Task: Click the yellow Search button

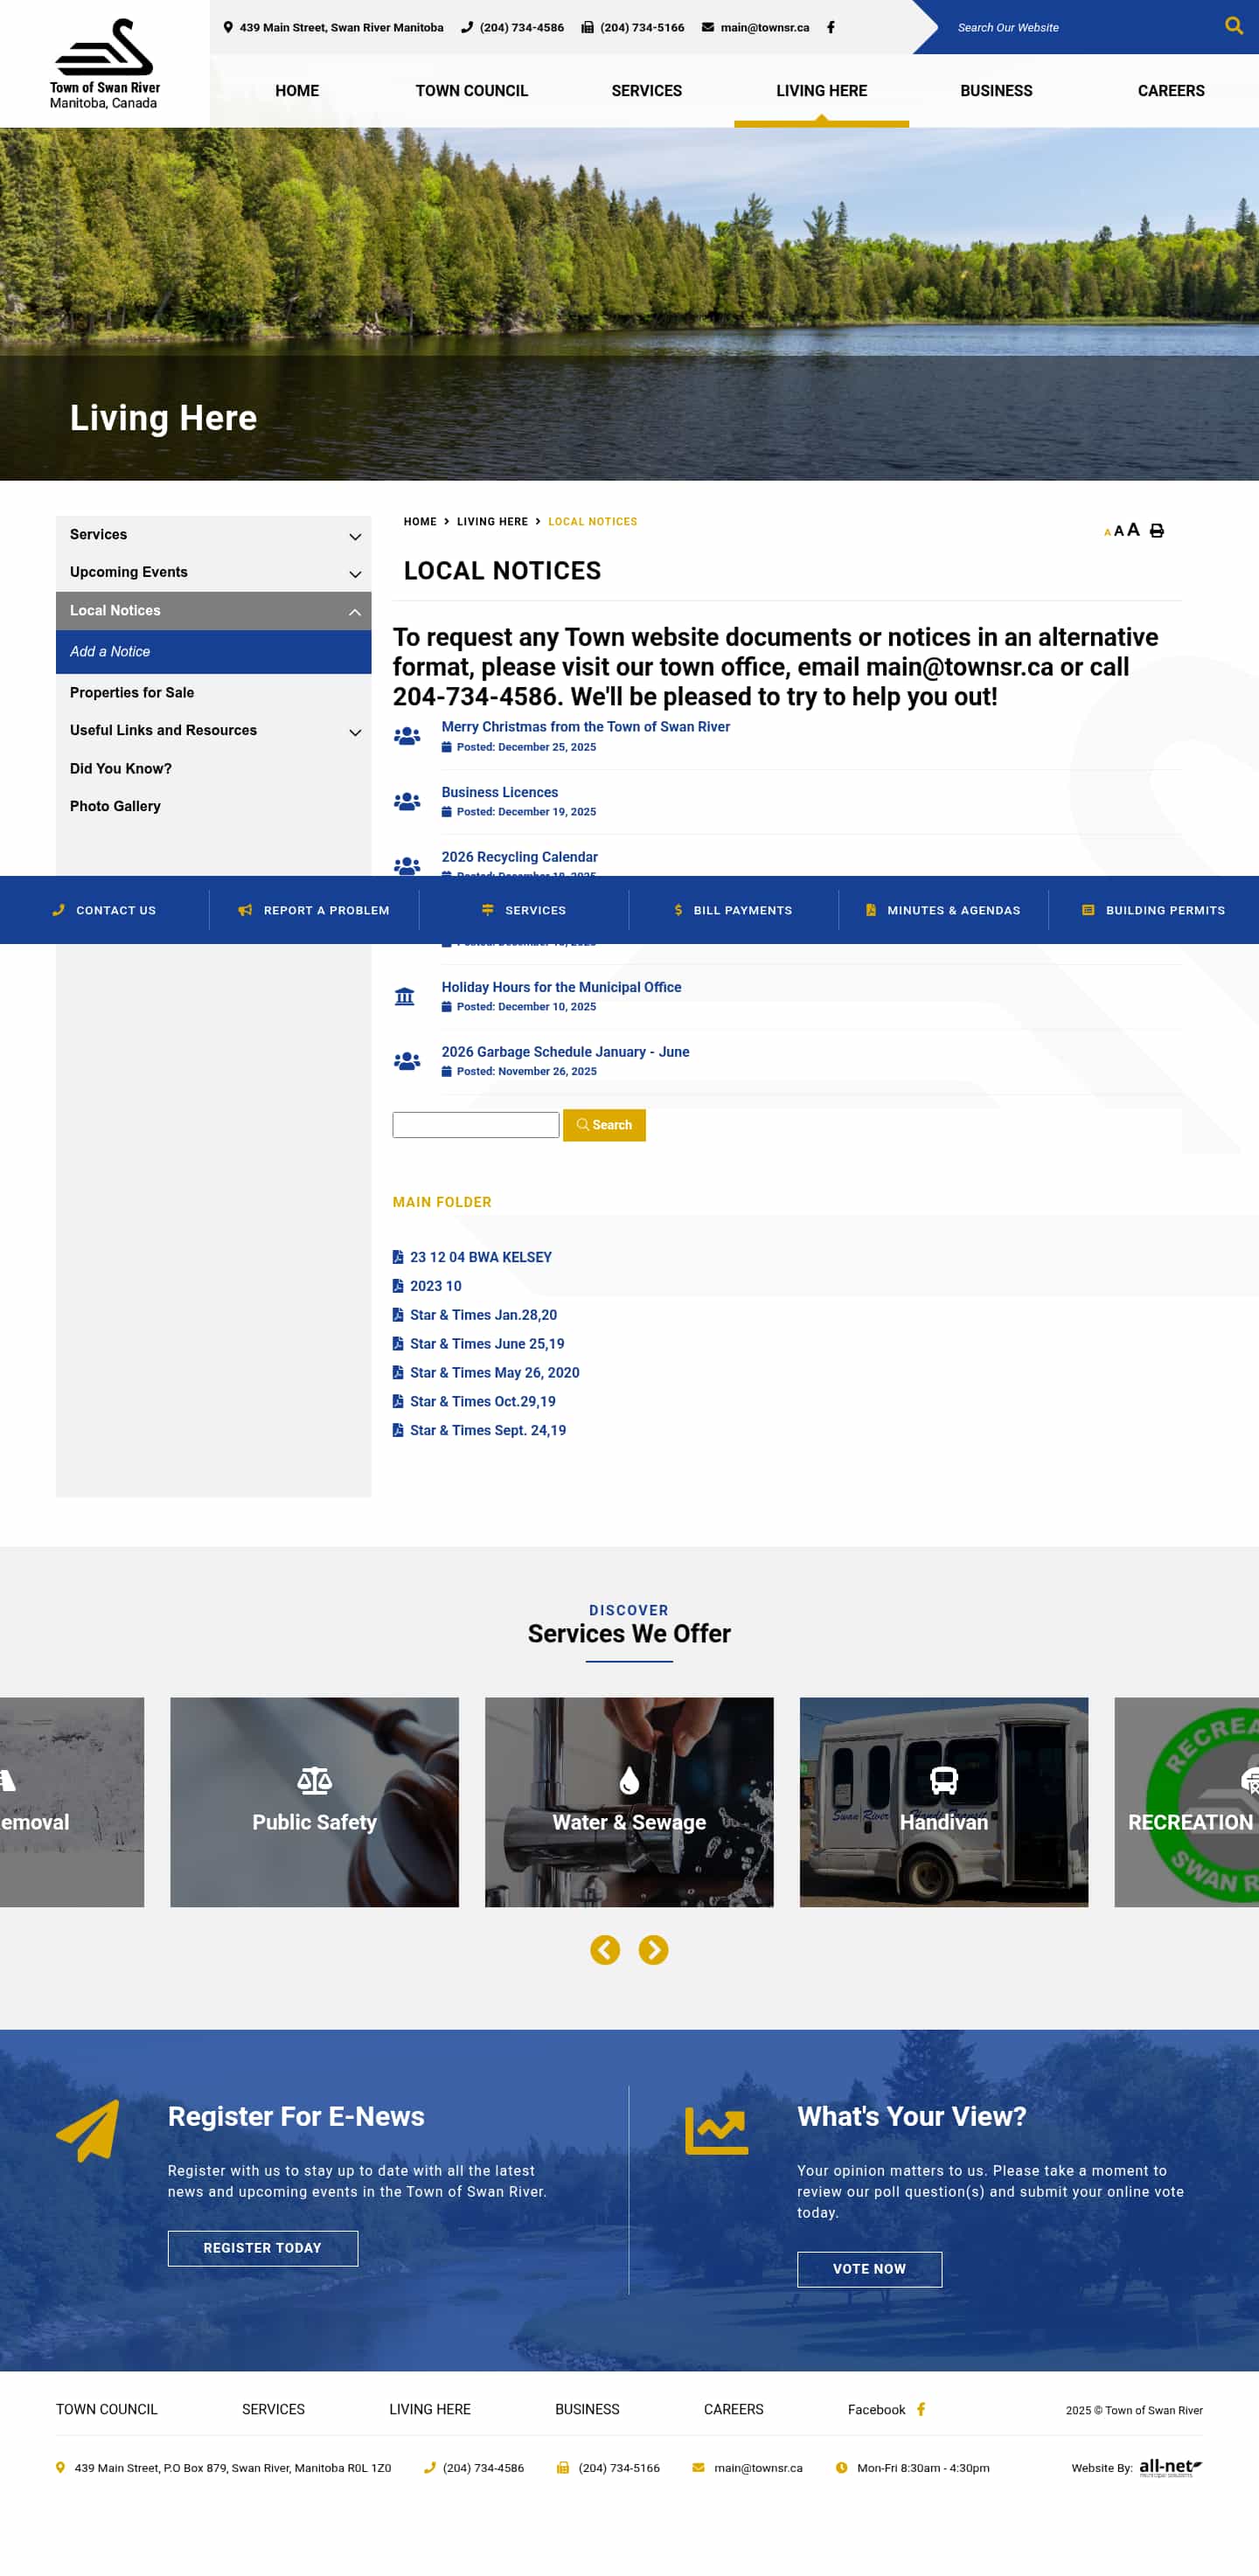Action: (604, 1125)
